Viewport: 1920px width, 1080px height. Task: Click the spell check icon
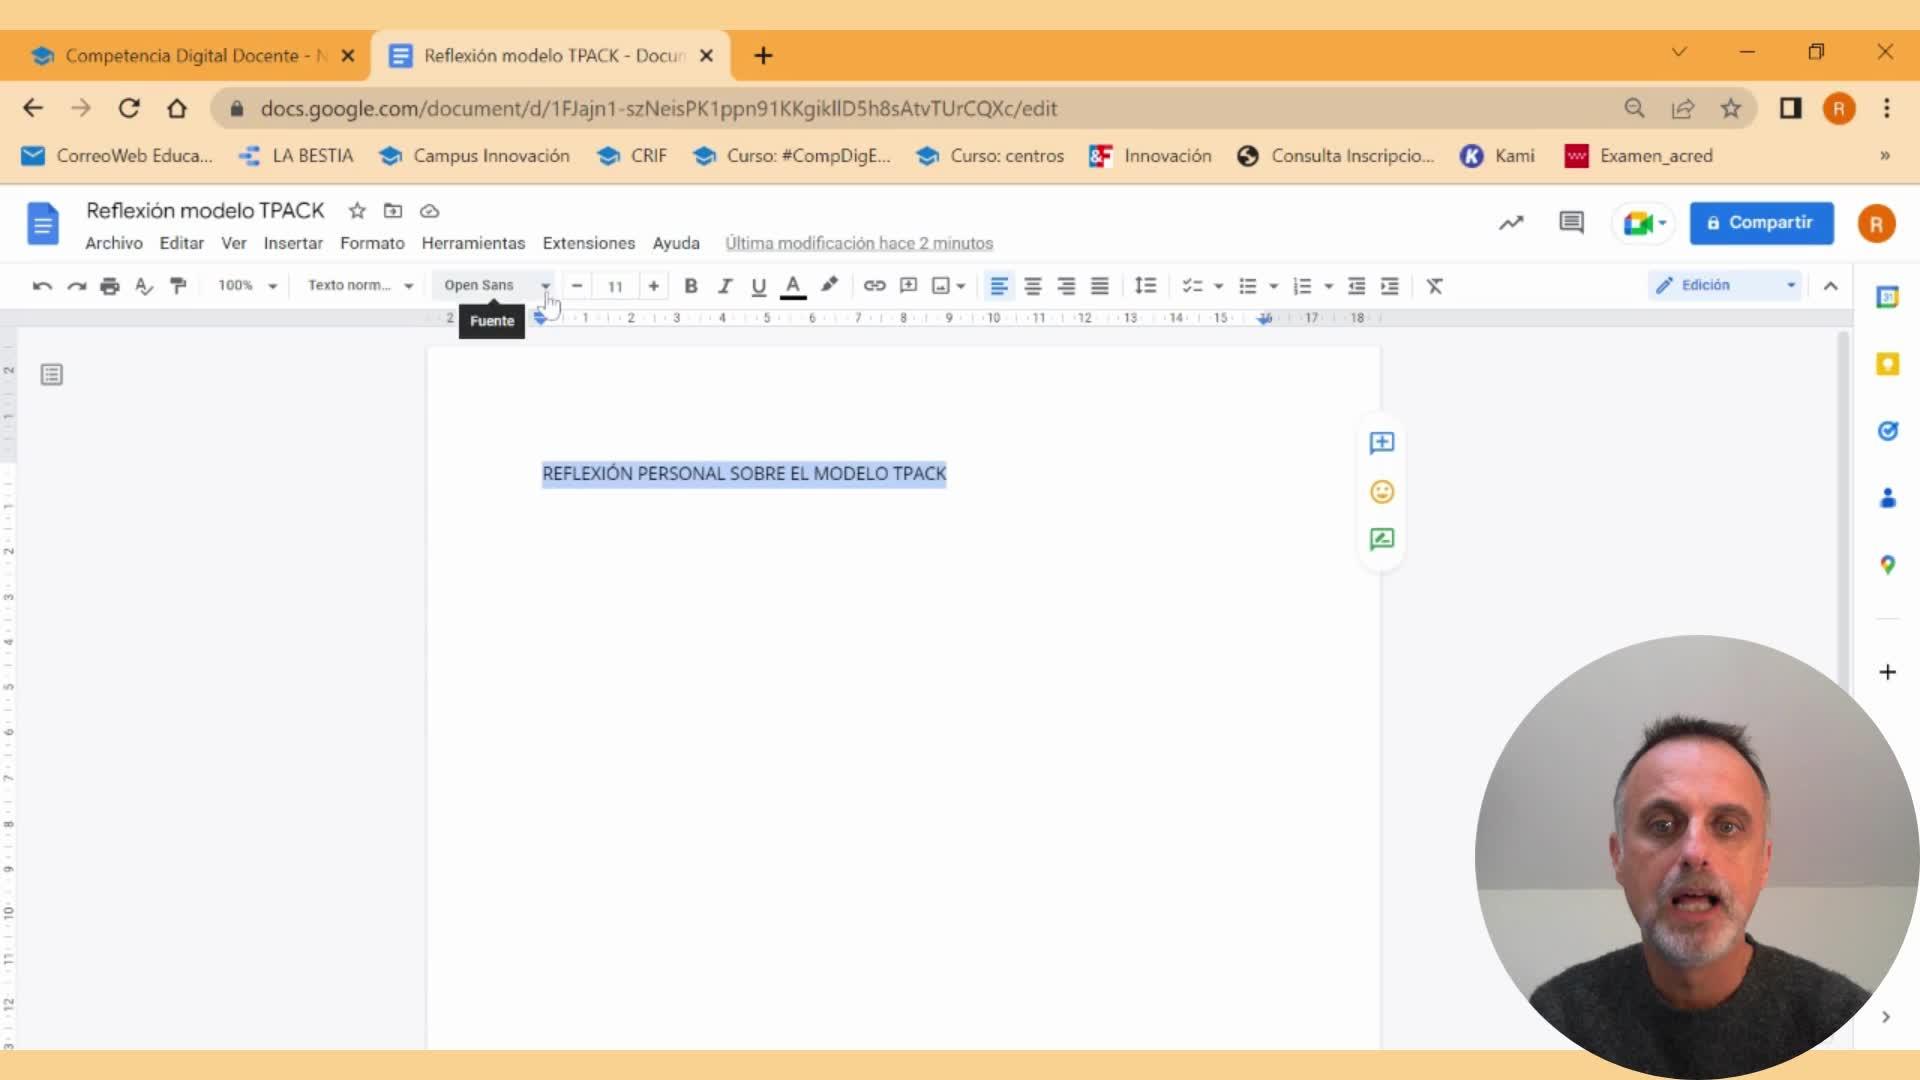(144, 286)
